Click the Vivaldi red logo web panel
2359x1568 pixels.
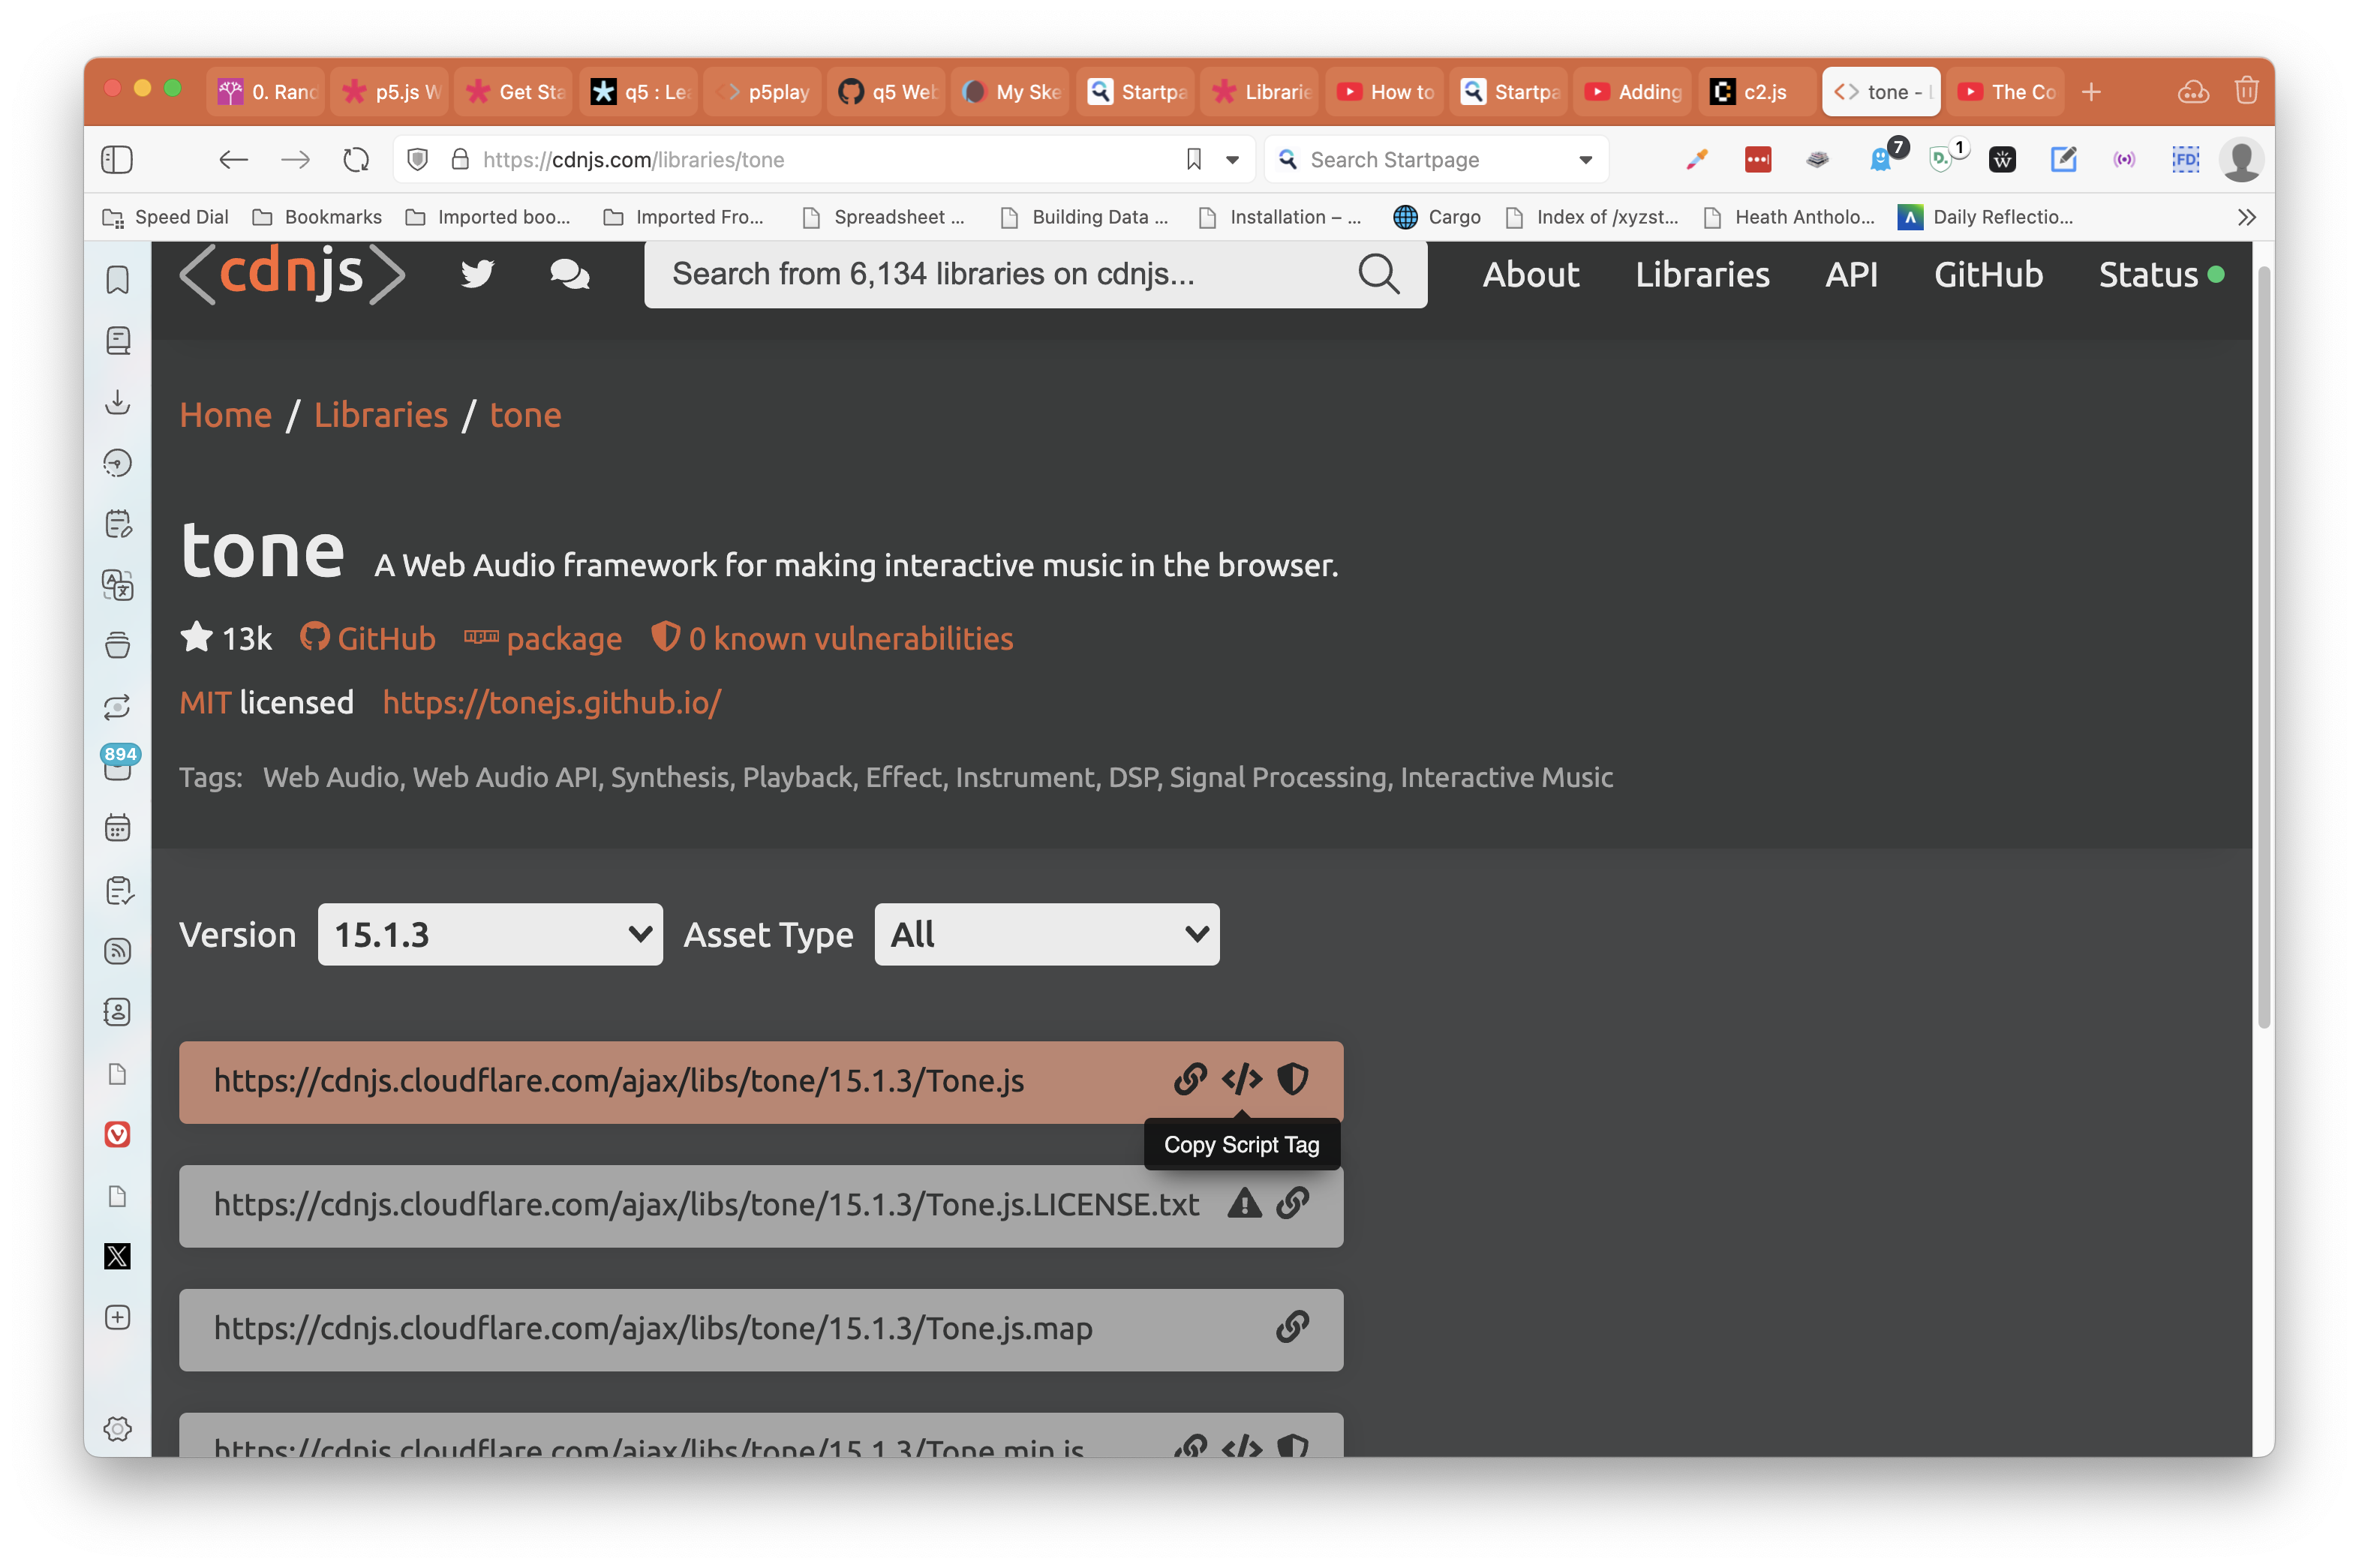coord(118,1134)
